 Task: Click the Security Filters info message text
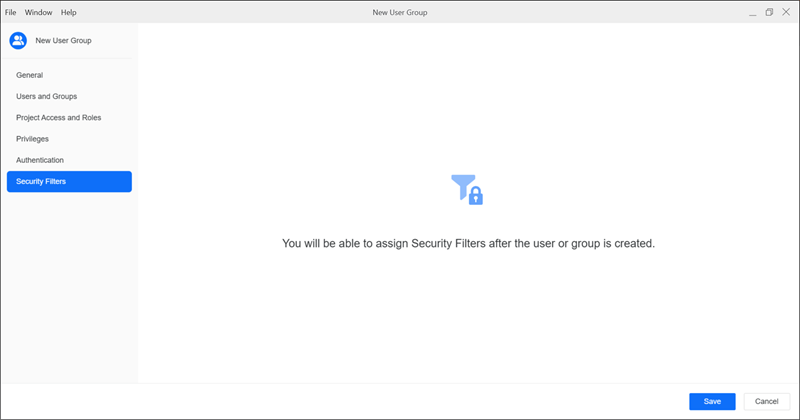pyautogui.click(x=468, y=243)
